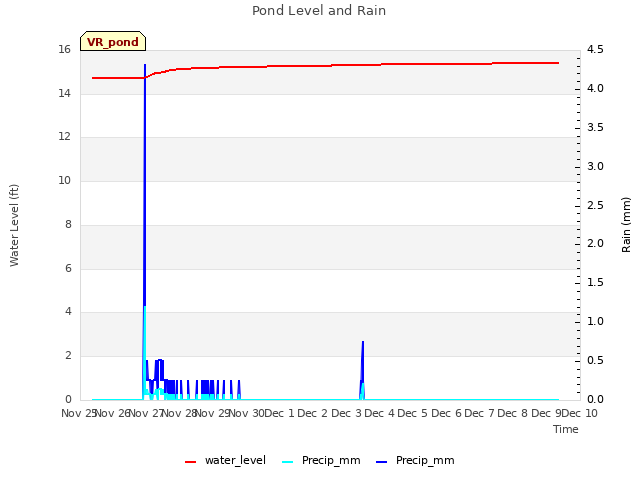640x480 pixels.
Task: Click the red water_level legend color marker
Action: point(190,462)
